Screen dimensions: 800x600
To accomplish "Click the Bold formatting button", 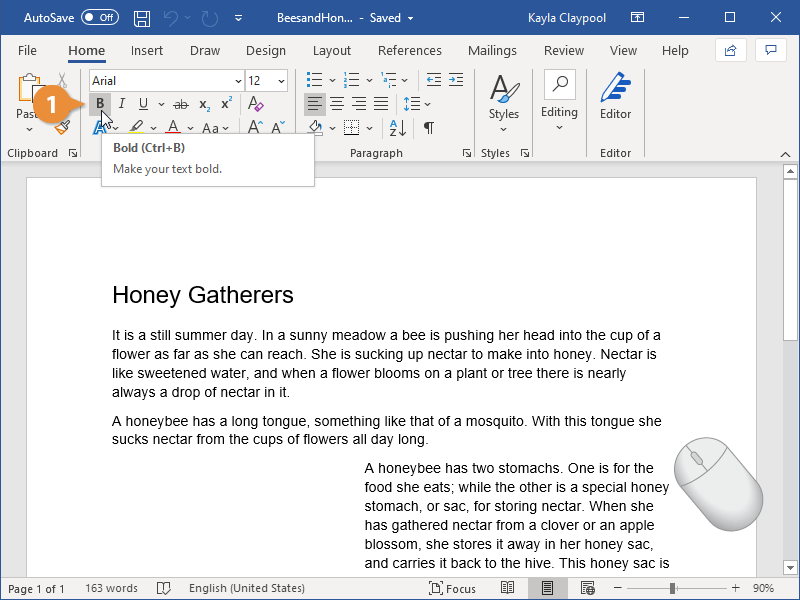I will pyautogui.click(x=100, y=104).
